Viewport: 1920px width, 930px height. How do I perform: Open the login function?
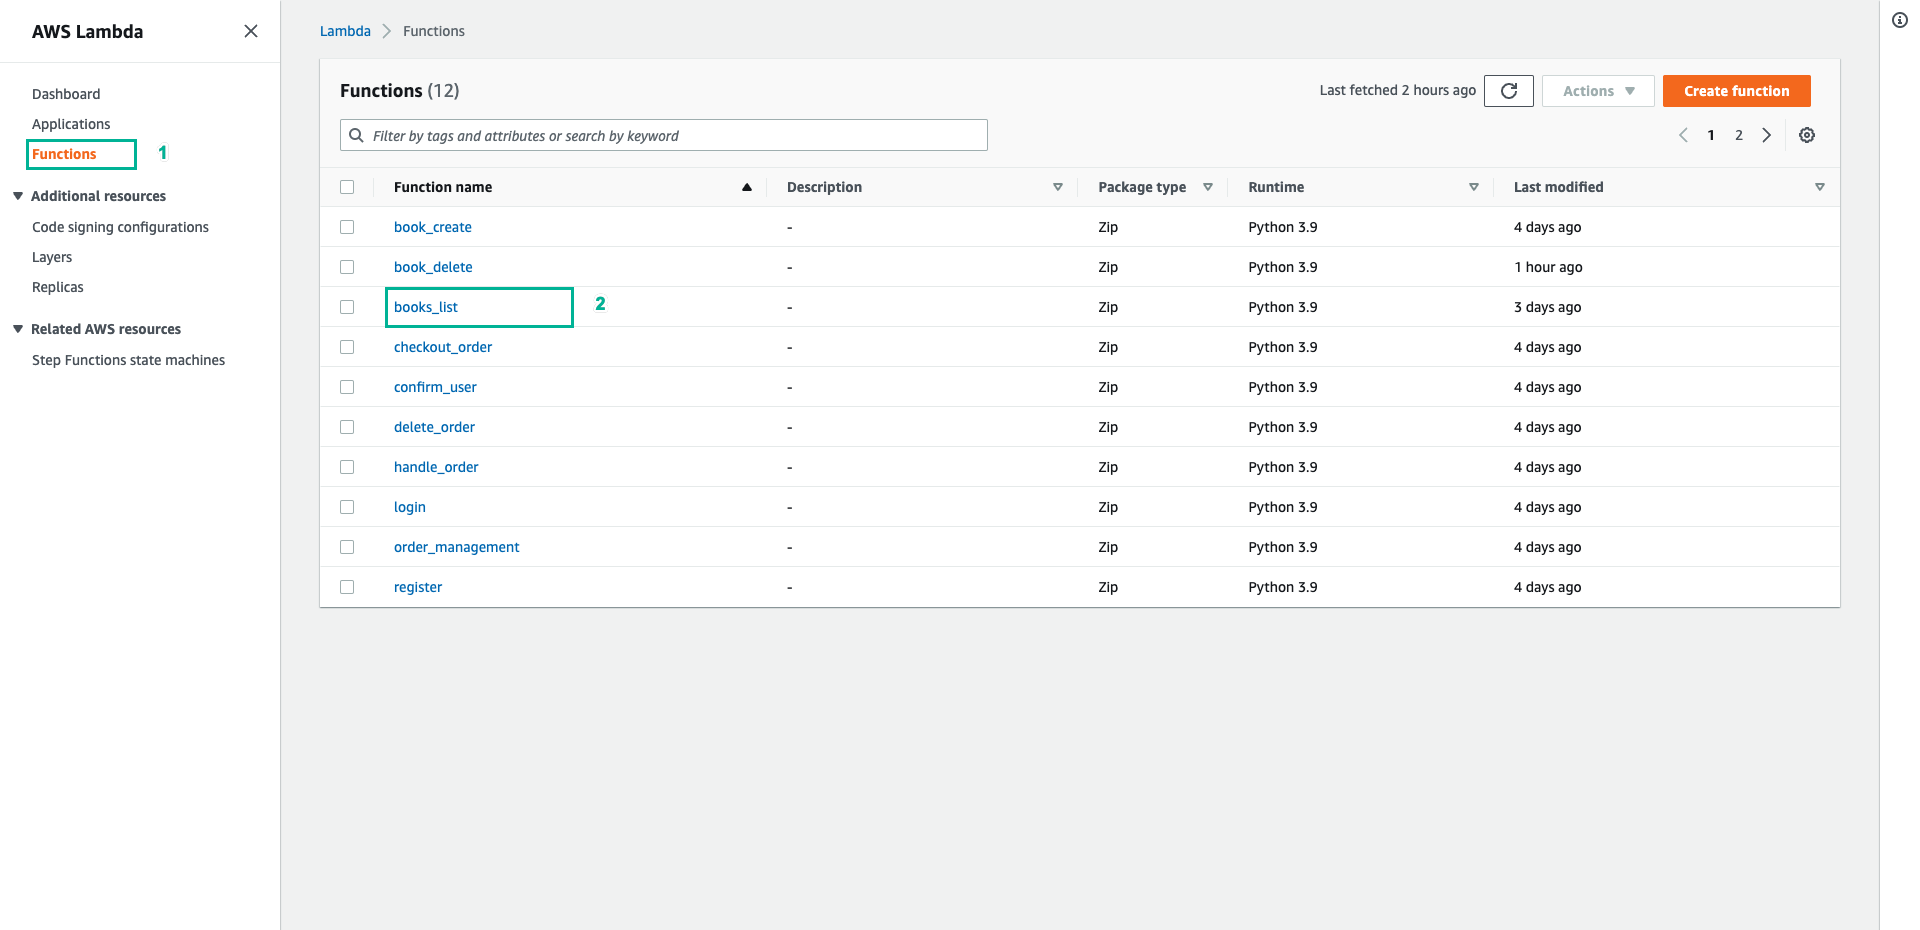tap(410, 507)
